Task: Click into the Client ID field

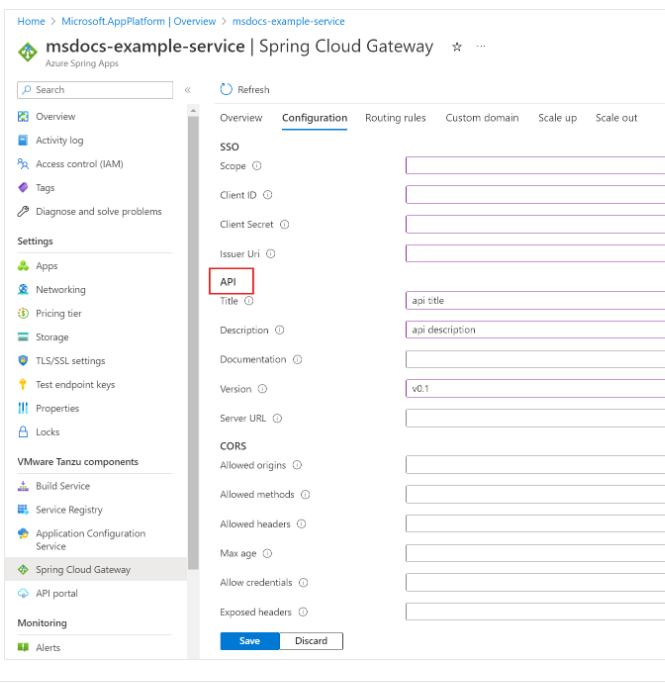Action: click(x=535, y=195)
